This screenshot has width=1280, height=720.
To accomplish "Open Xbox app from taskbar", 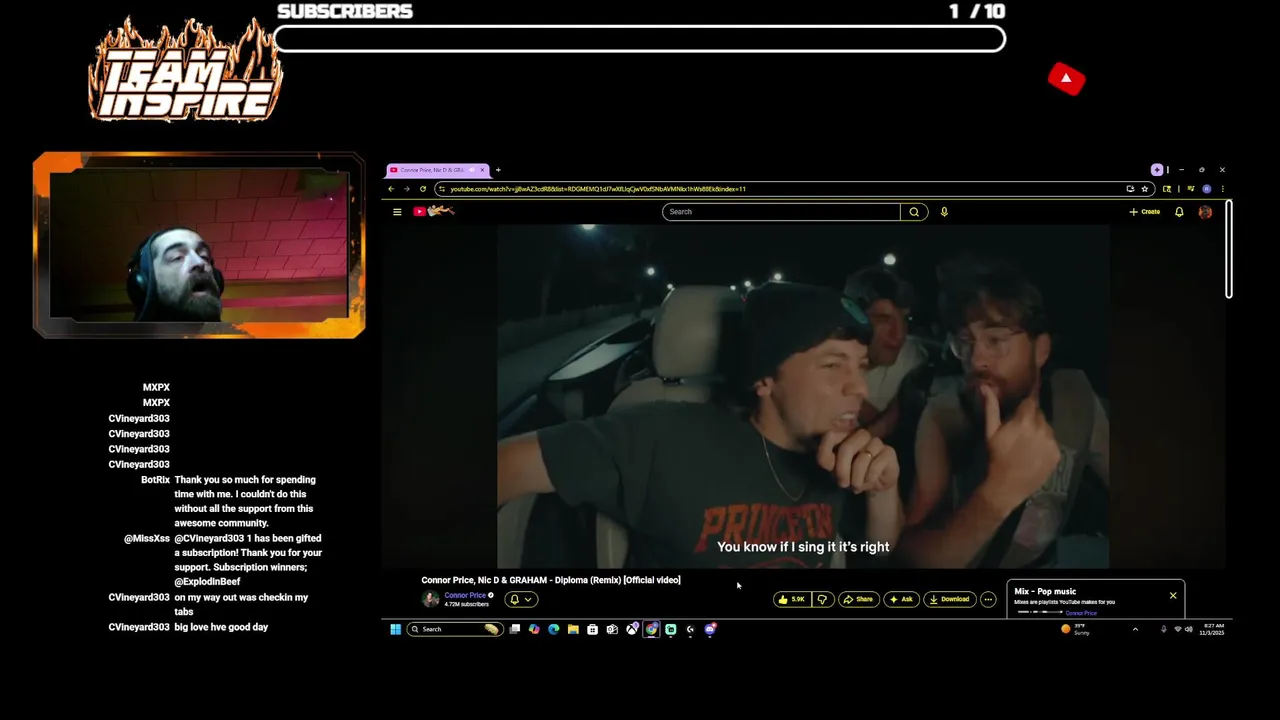I will 632,629.
